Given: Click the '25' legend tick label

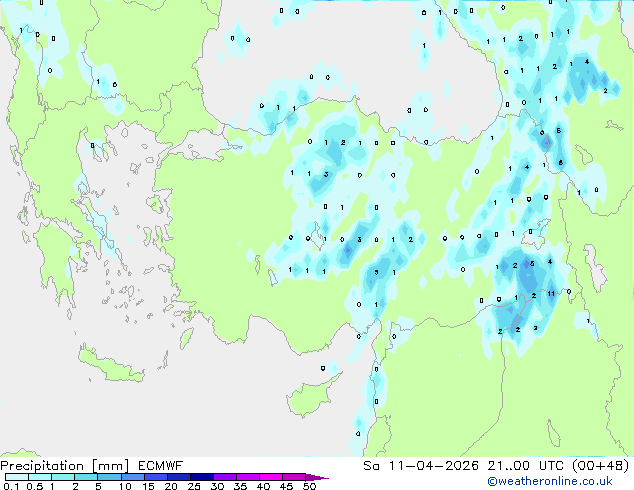Looking at the screenshot, I should [x=194, y=486].
